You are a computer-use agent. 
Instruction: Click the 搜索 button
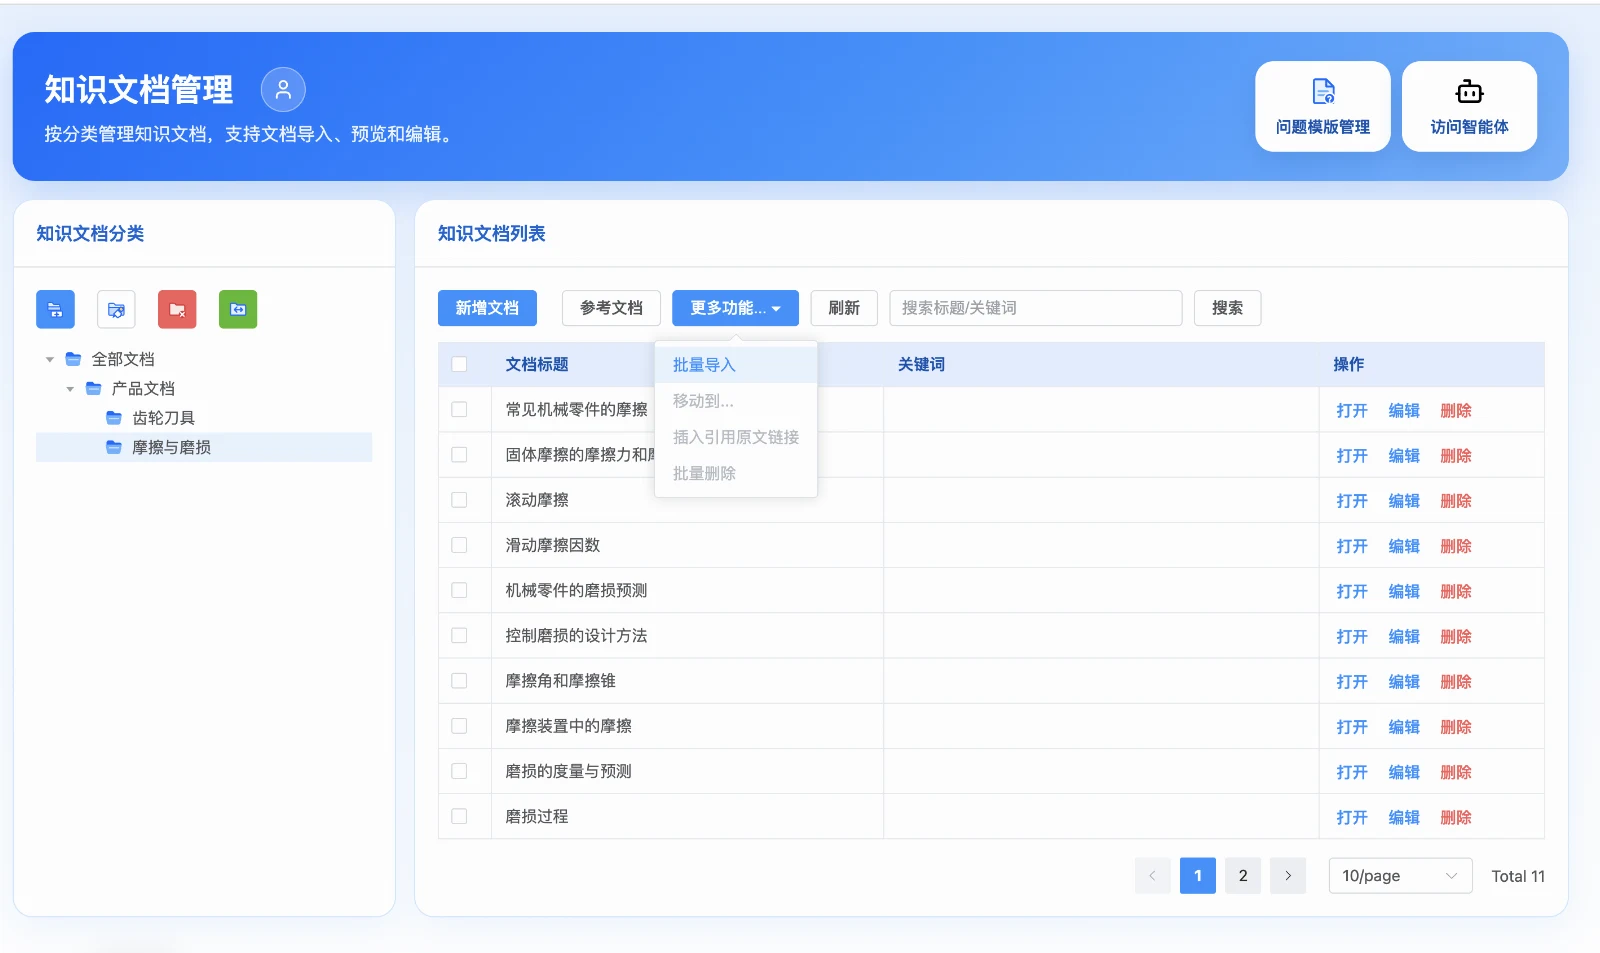click(1227, 308)
